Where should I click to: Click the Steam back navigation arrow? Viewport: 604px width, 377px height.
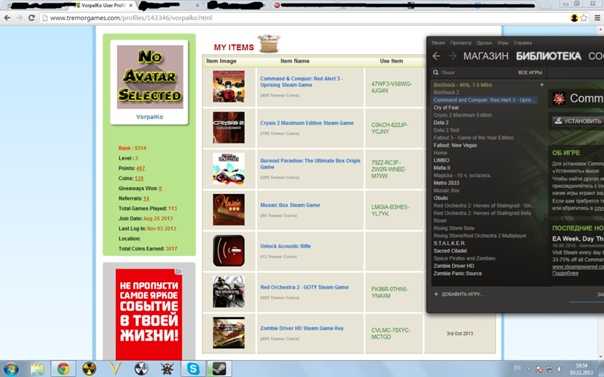pos(436,56)
